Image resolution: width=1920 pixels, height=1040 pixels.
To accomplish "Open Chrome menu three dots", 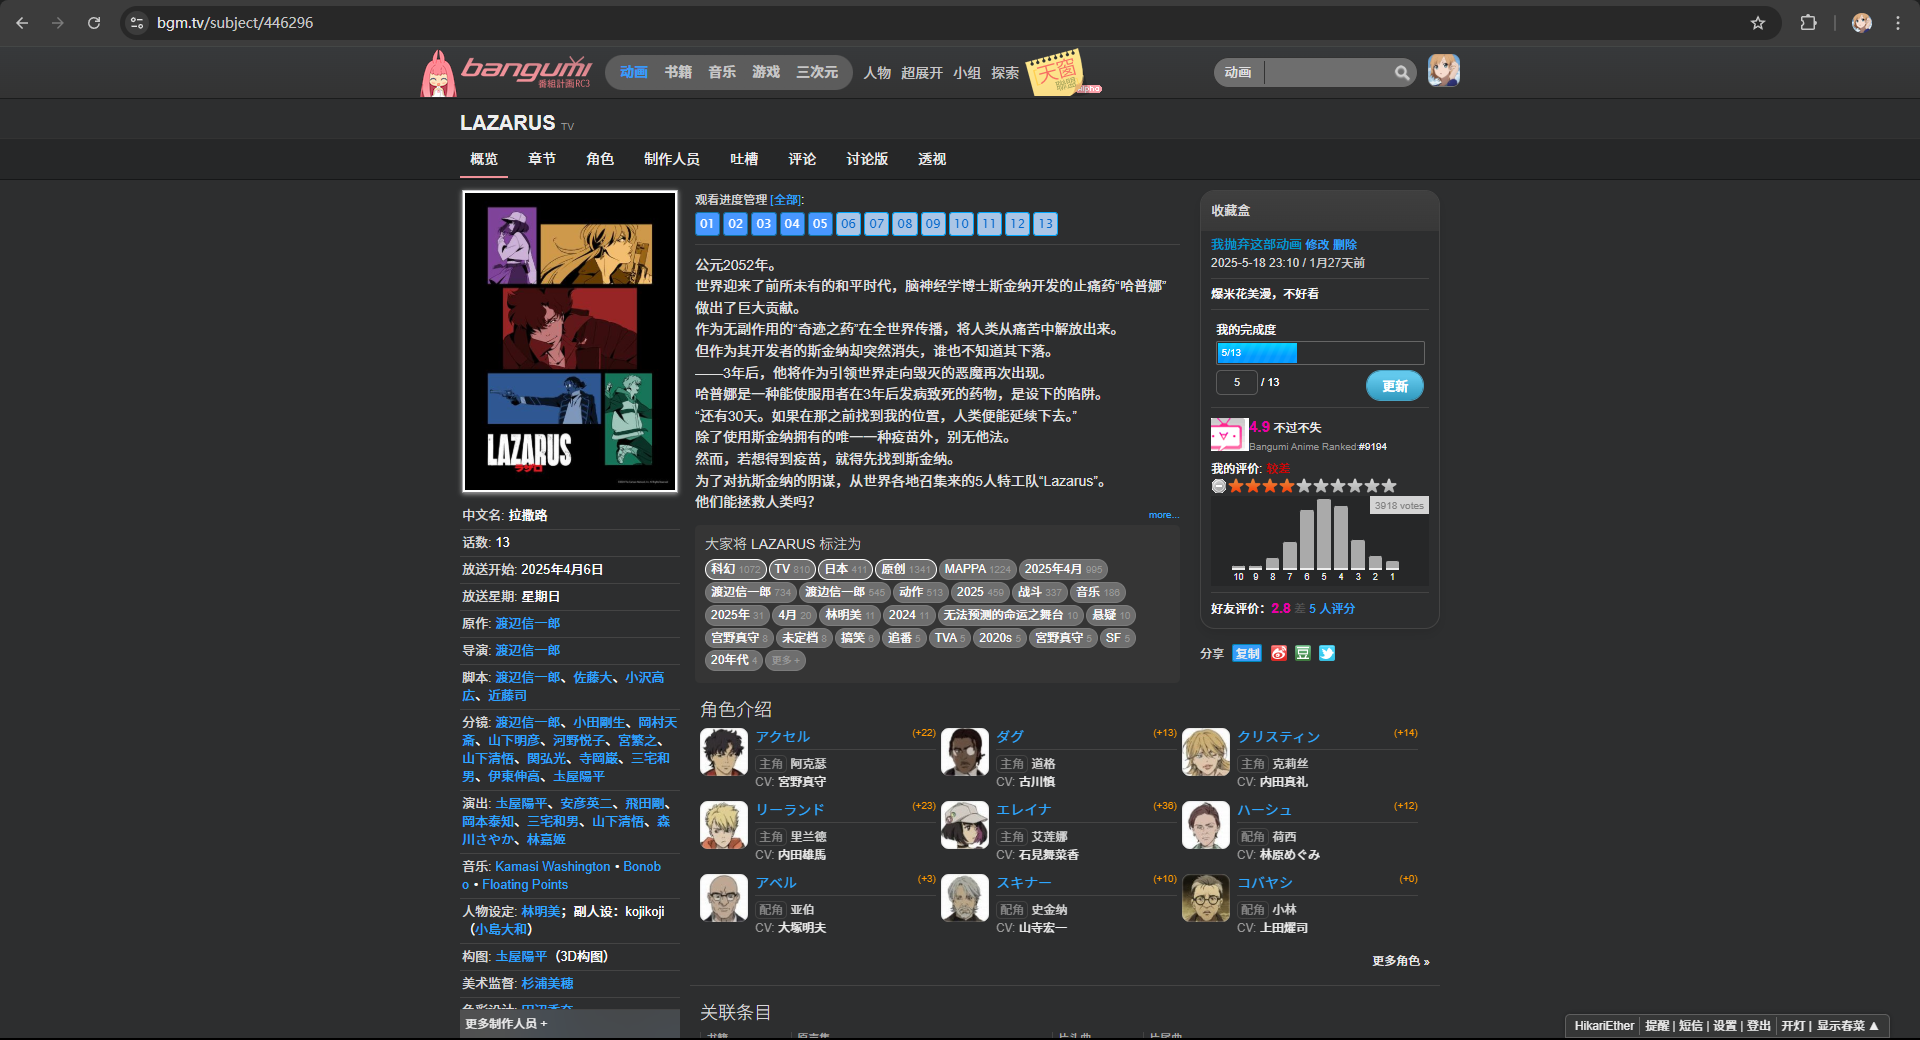I will pyautogui.click(x=1897, y=23).
